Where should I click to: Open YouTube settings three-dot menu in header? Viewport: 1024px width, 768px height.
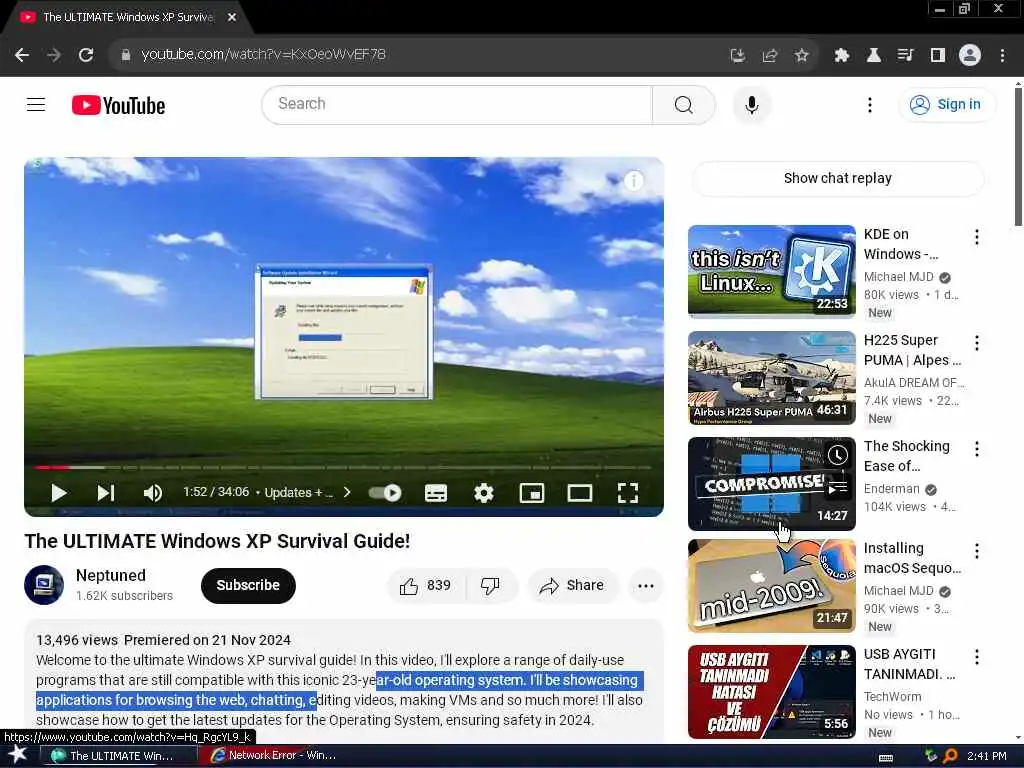tap(869, 104)
